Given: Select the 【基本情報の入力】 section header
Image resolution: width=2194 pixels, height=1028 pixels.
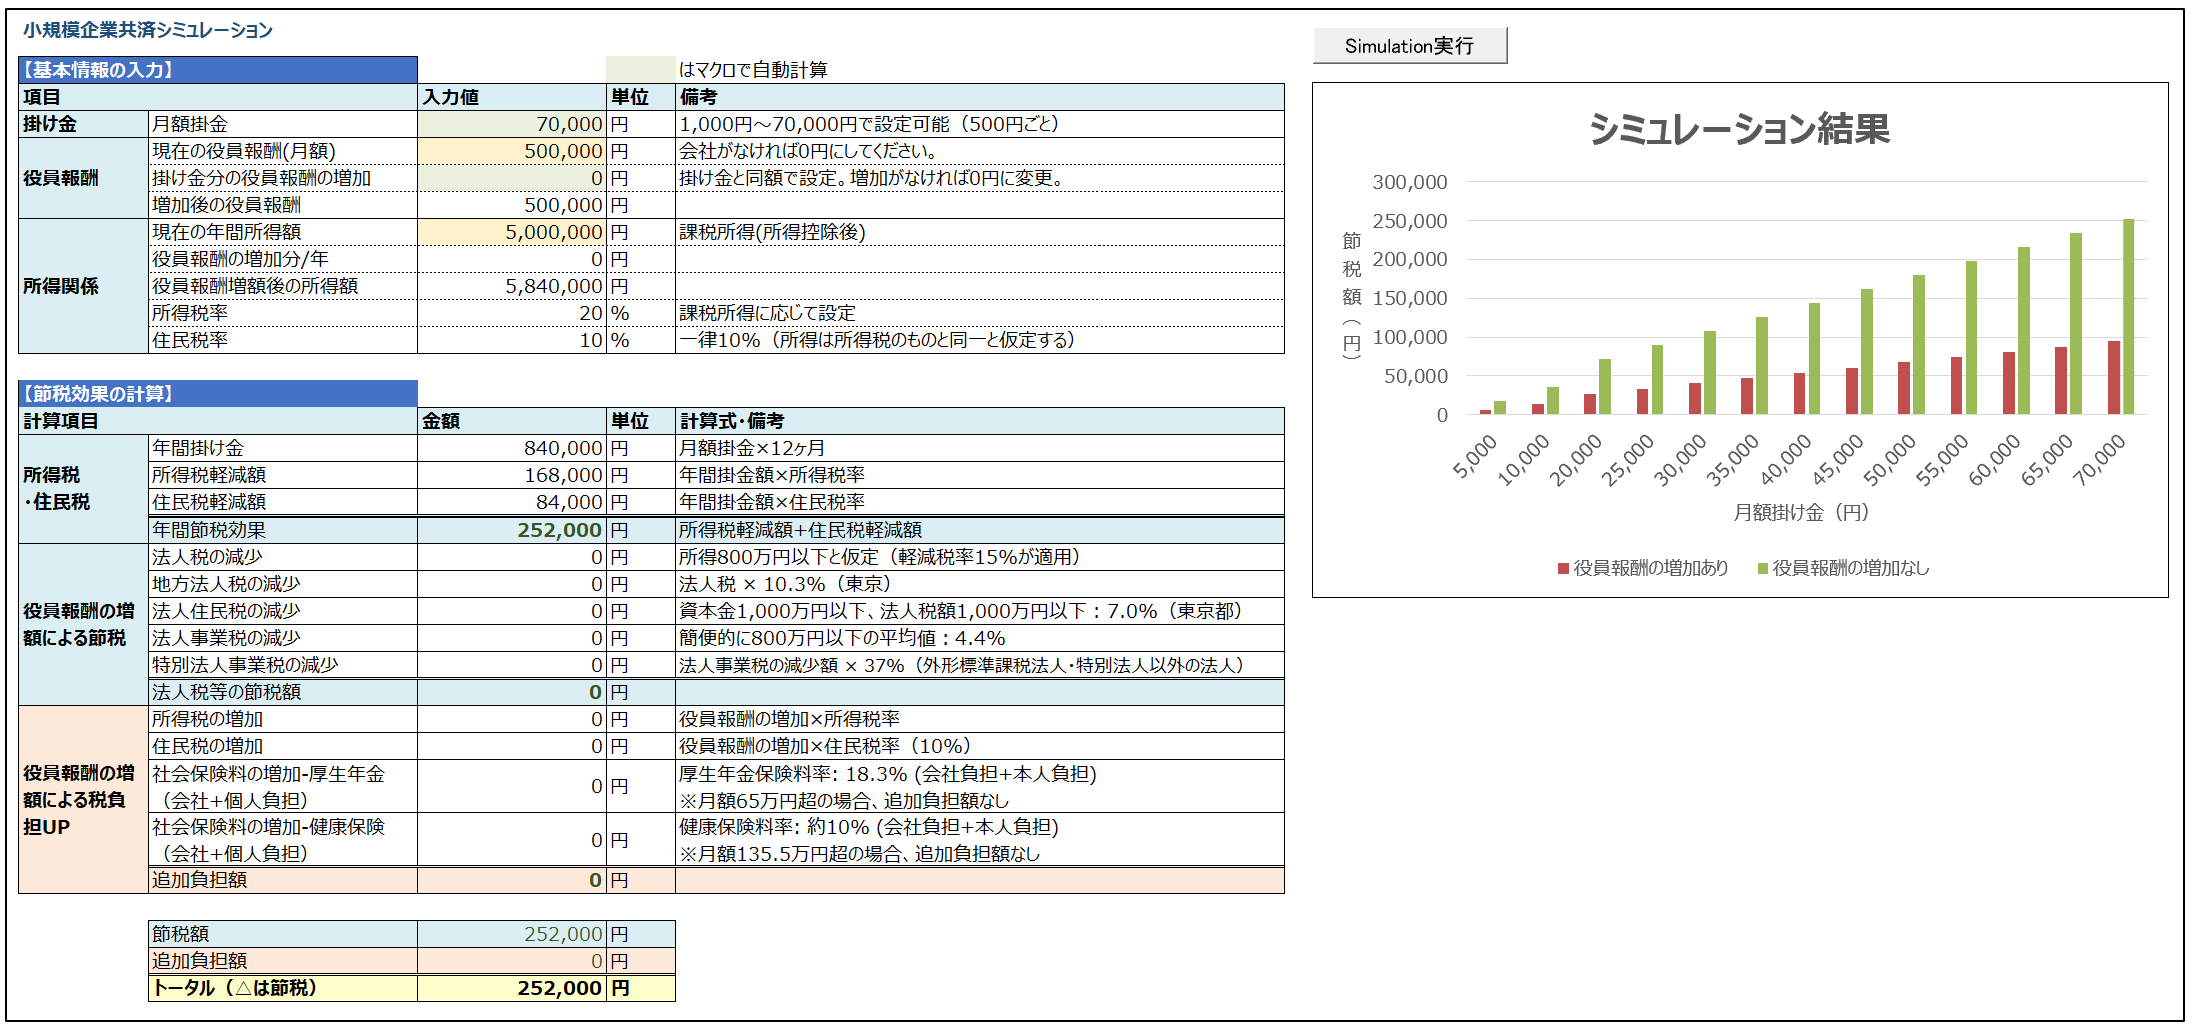Looking at the screenshot, I should pyautogui.click(x=217, y=70).
